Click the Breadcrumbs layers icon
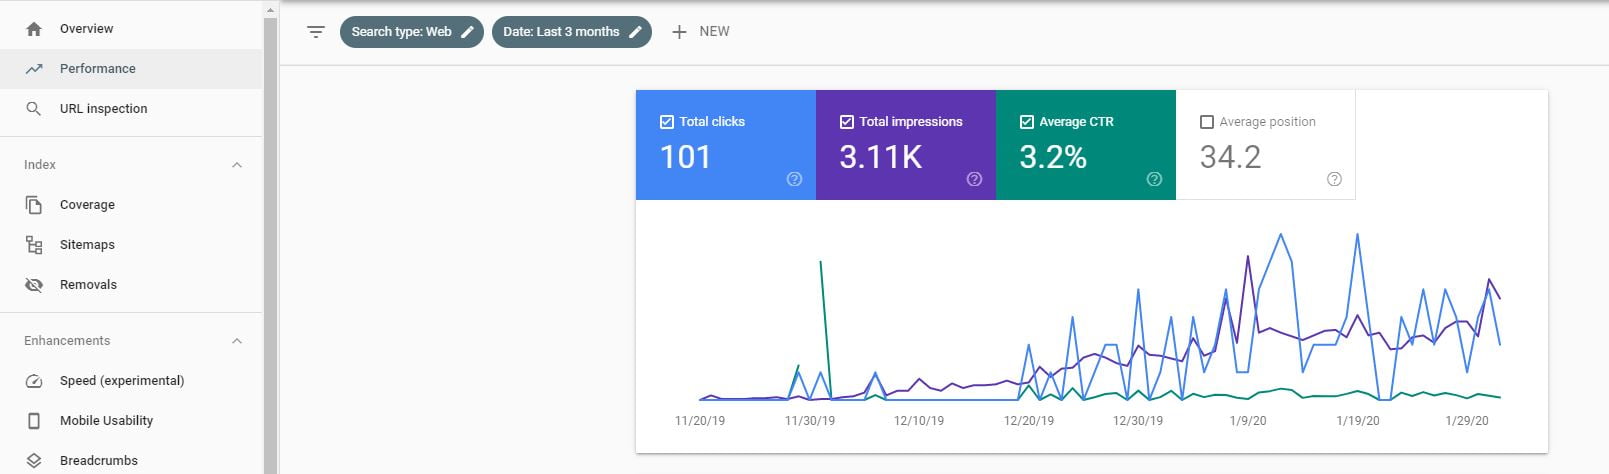The image size is (1609, 474). [x=34, y=461]
